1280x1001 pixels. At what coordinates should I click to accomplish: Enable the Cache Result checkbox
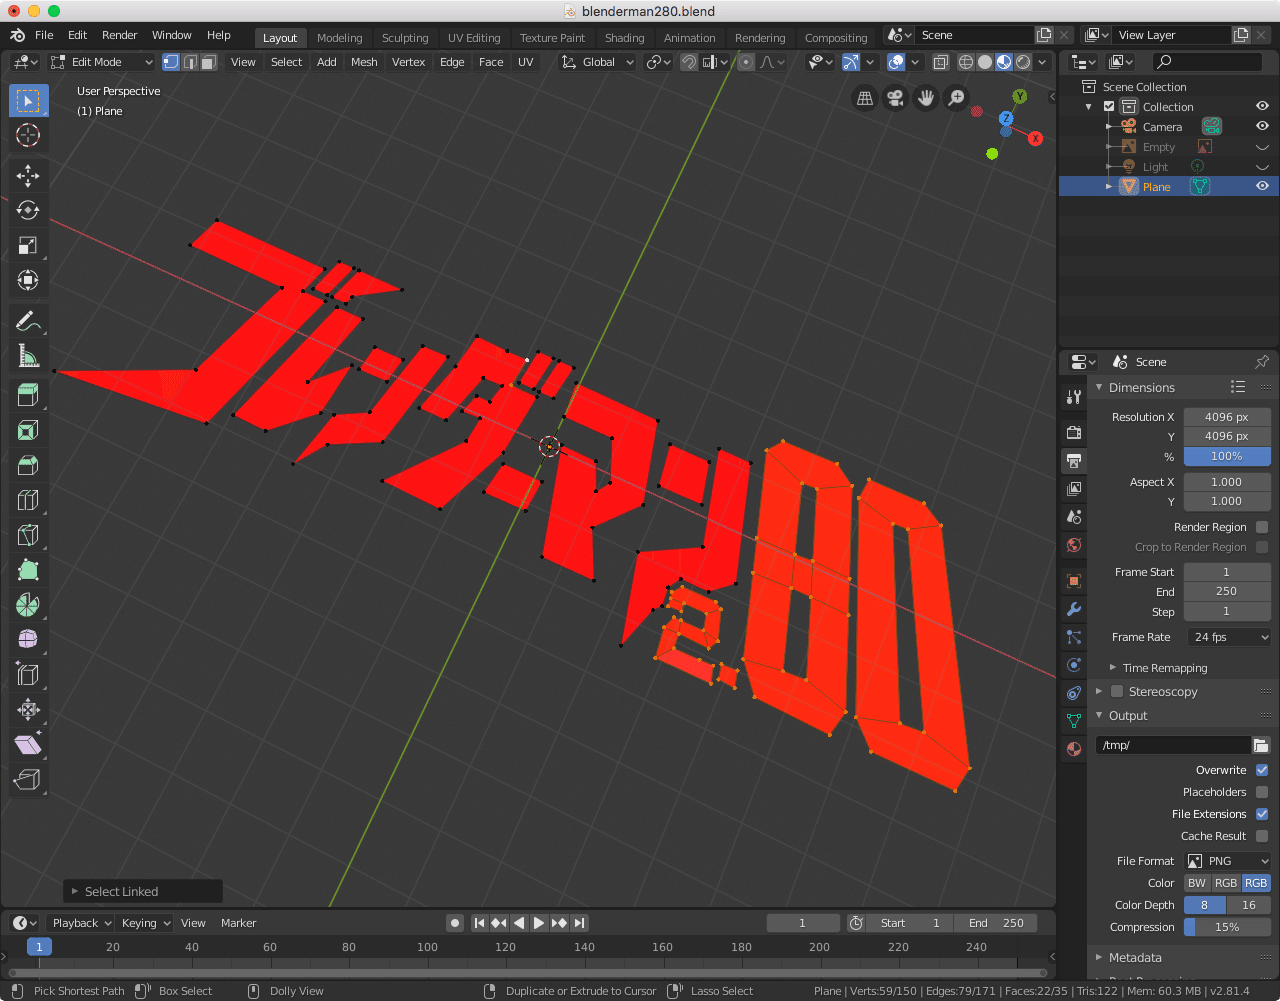click(1262, 836)
